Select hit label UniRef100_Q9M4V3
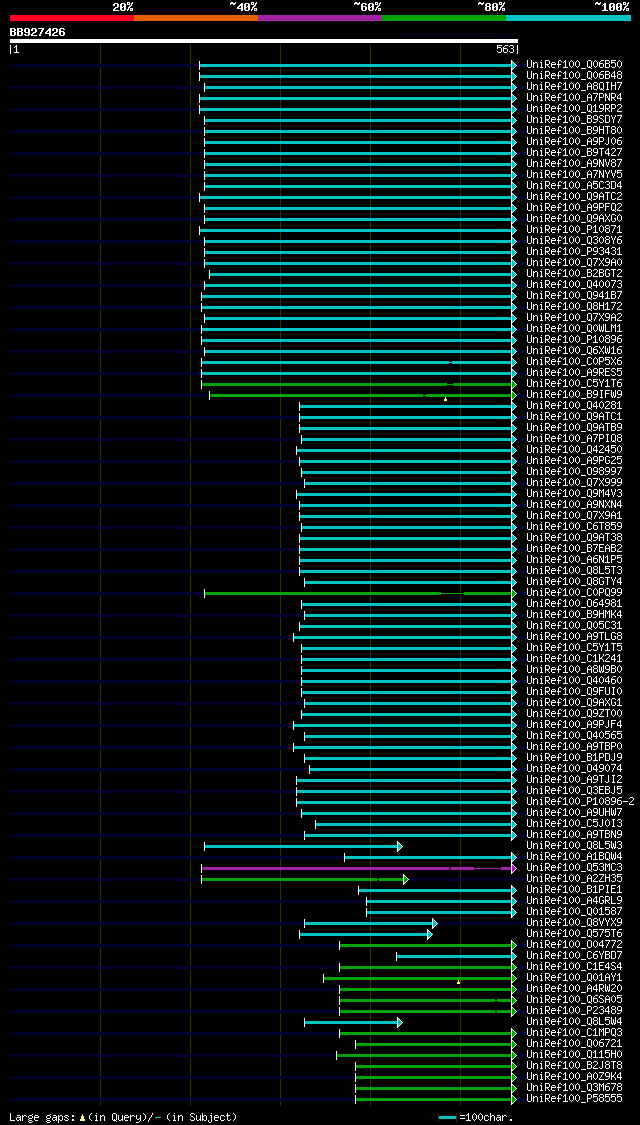 coord(574,494)
